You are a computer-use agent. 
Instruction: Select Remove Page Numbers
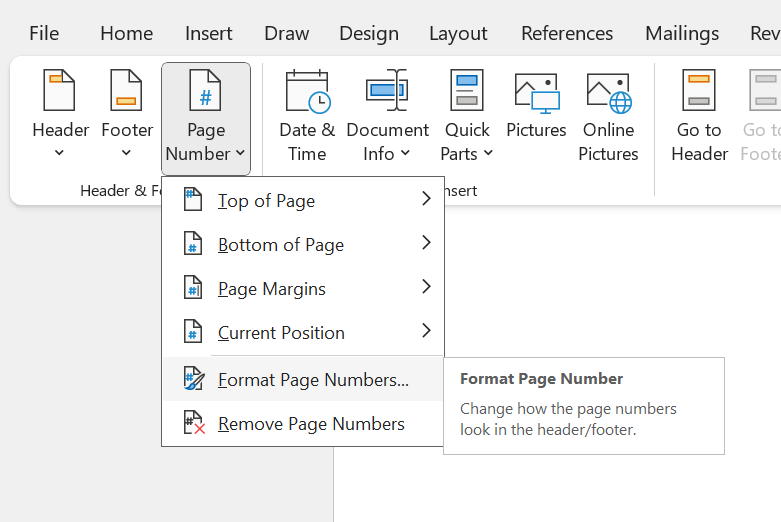[x=303, y=423]
